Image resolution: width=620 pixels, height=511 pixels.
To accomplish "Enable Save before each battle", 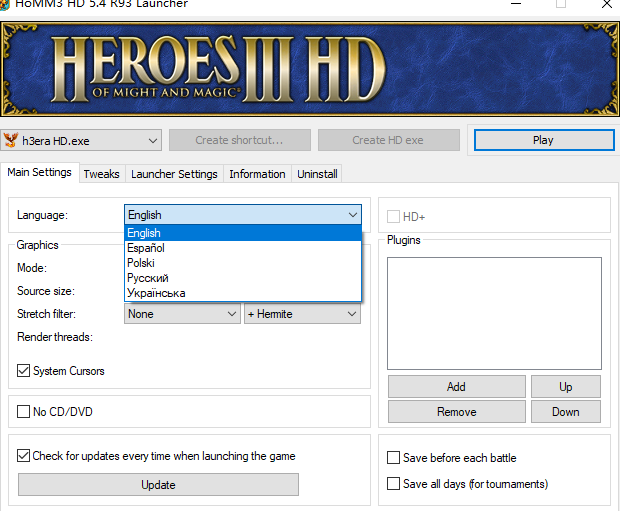I will (393, 458).
